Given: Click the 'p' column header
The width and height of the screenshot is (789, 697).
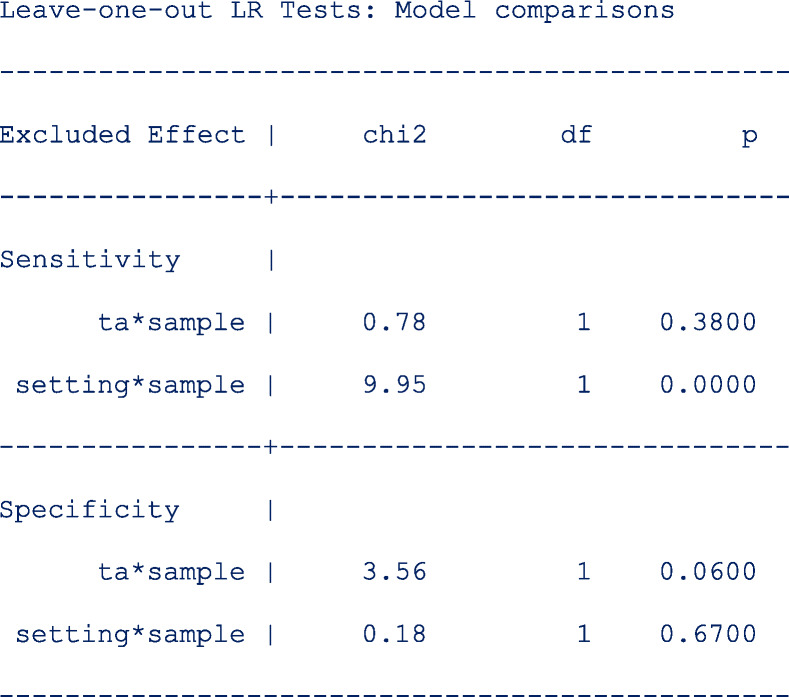Looking at the screenshot, I should (x=748, y=135).
